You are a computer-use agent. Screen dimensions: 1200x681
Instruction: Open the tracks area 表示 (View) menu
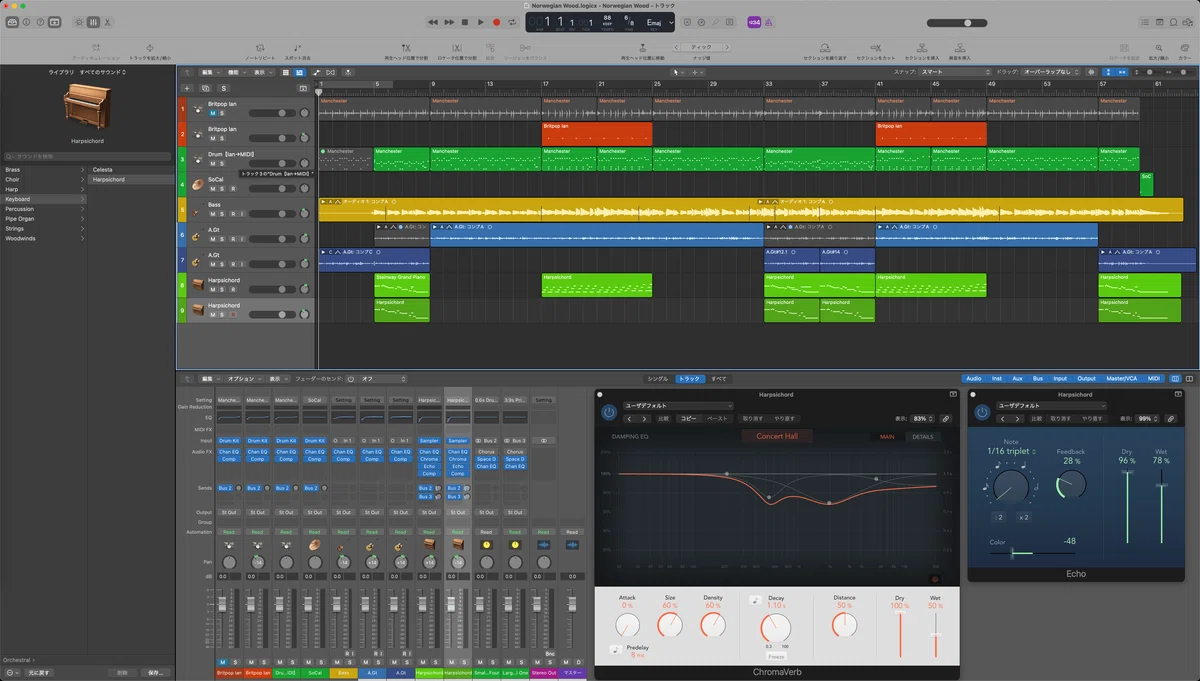262,72
